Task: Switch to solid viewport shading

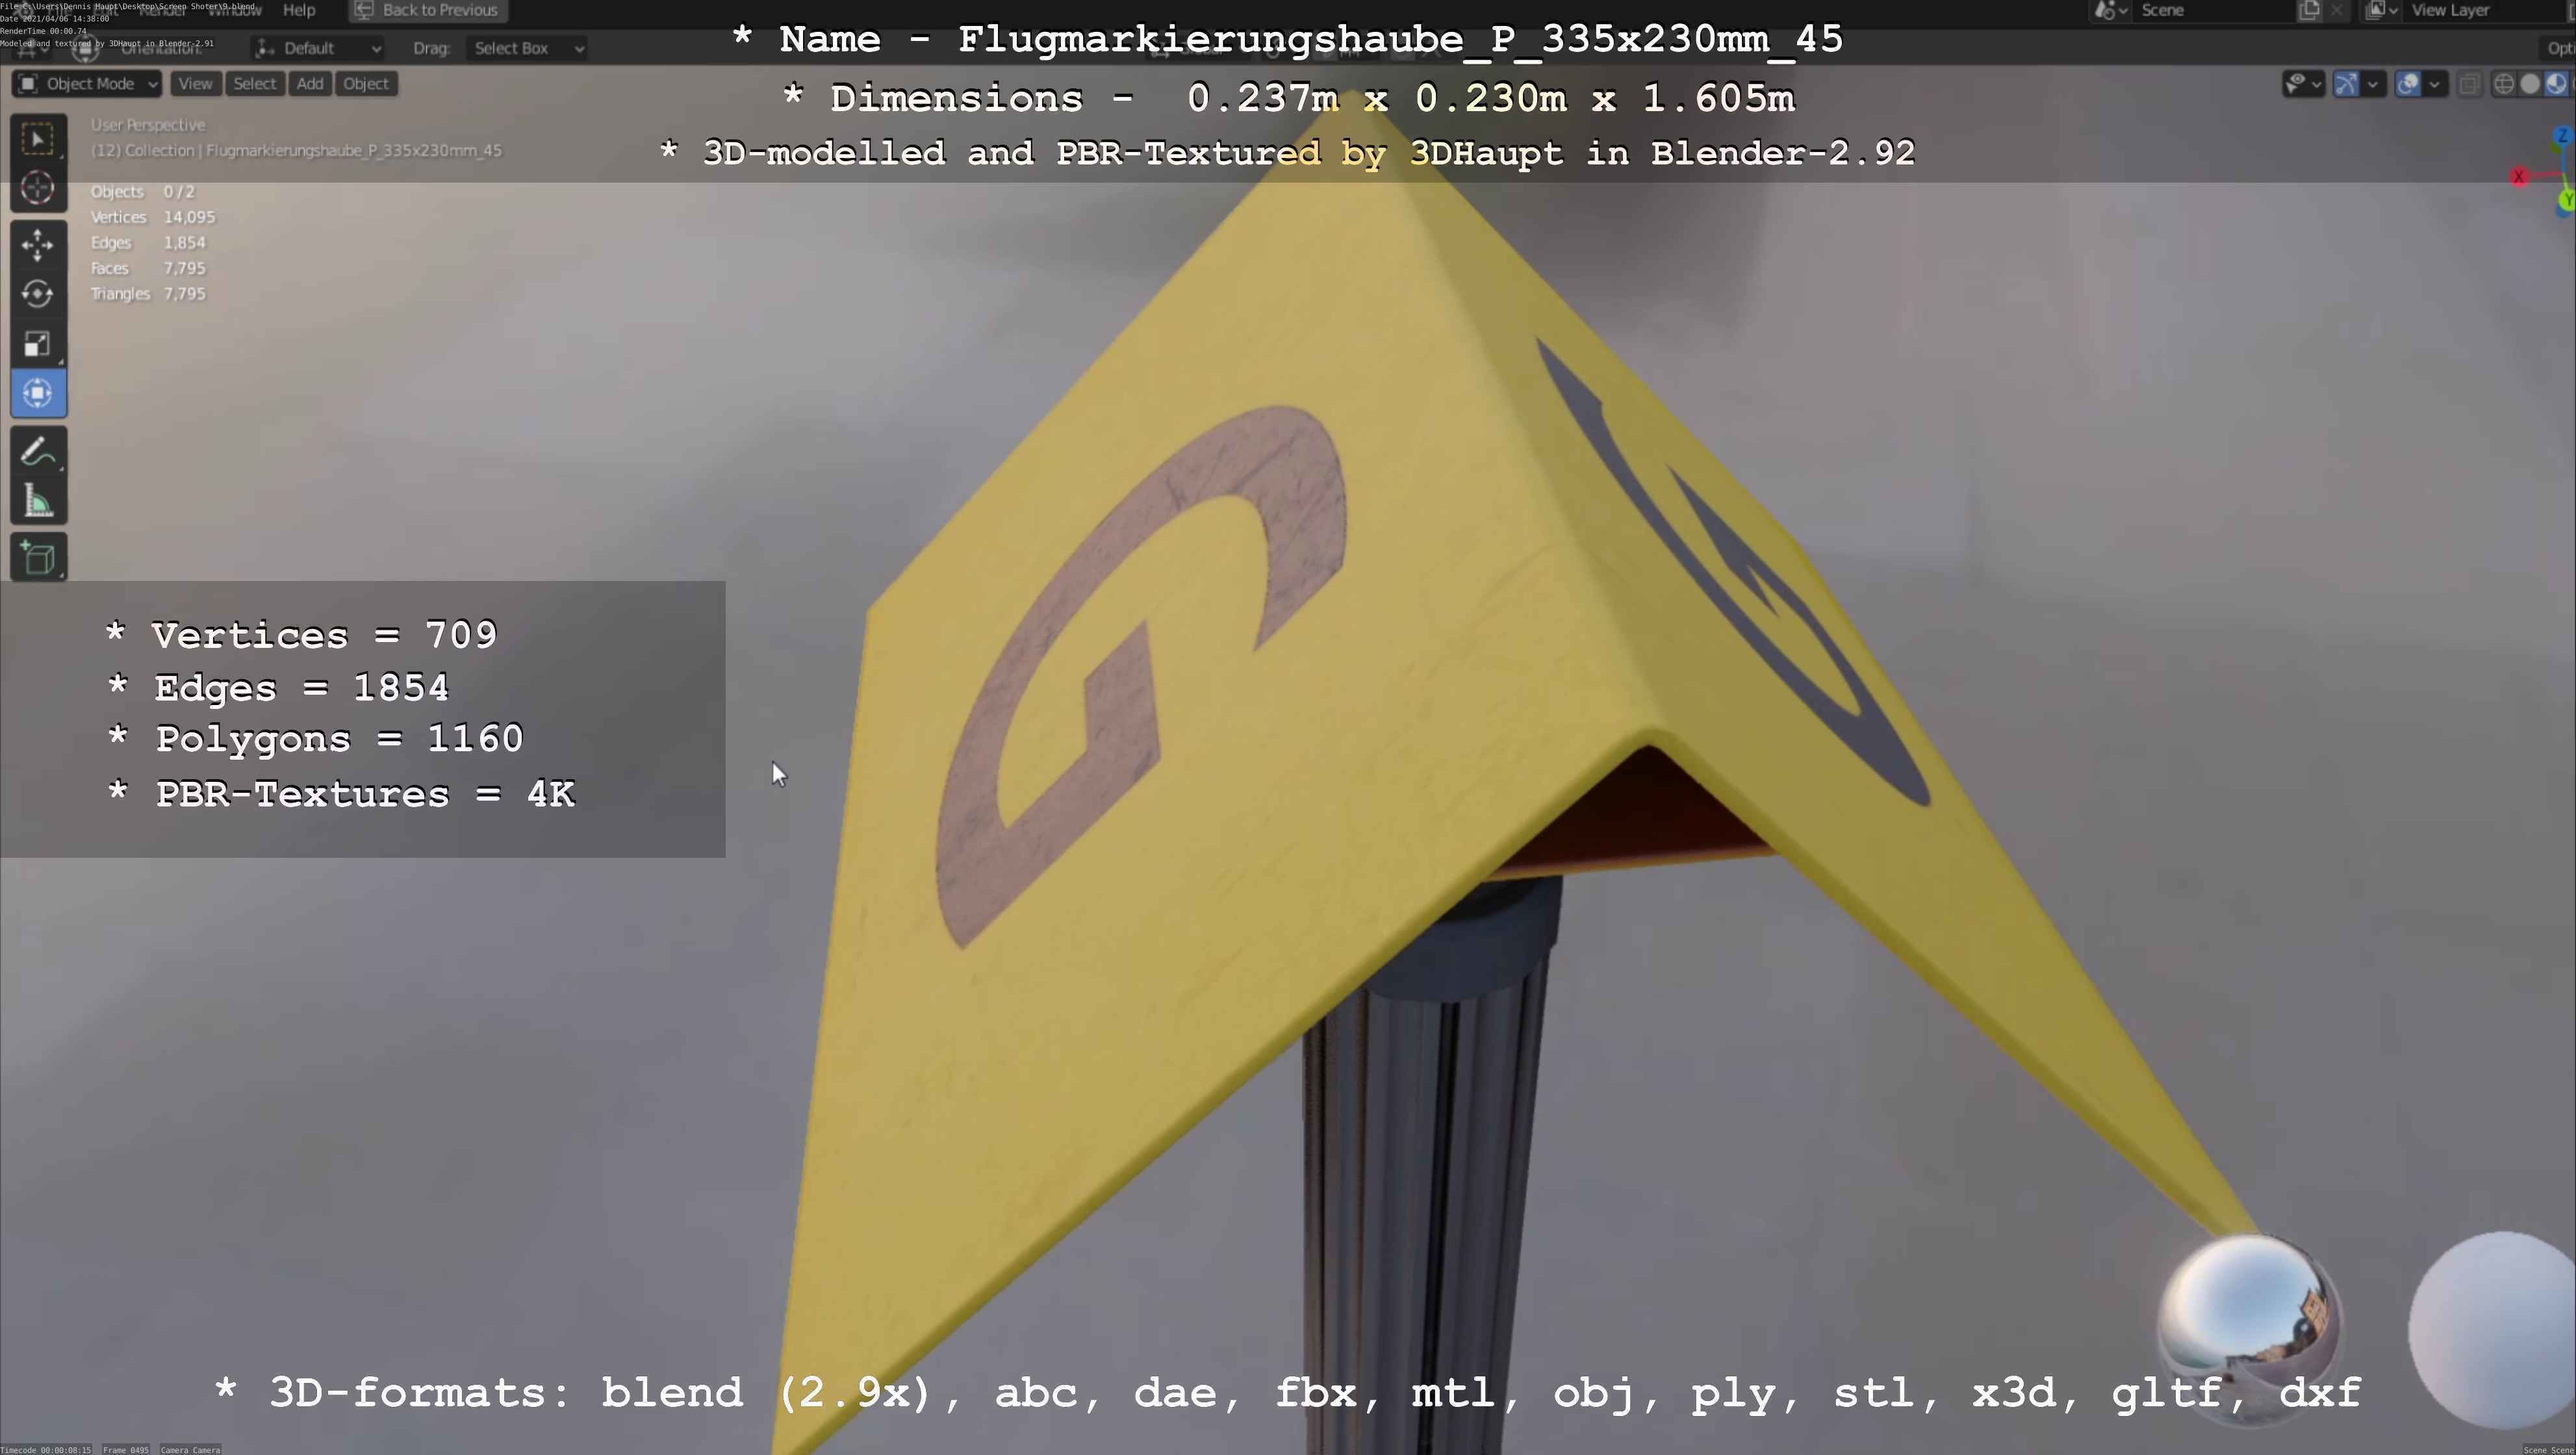Action: [x=2530, y=84]
